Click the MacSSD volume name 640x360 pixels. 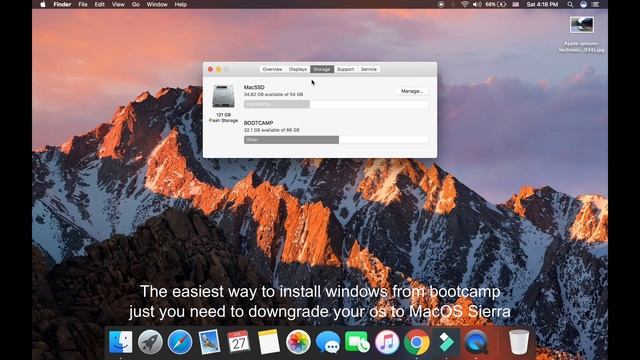pos(254,87)
